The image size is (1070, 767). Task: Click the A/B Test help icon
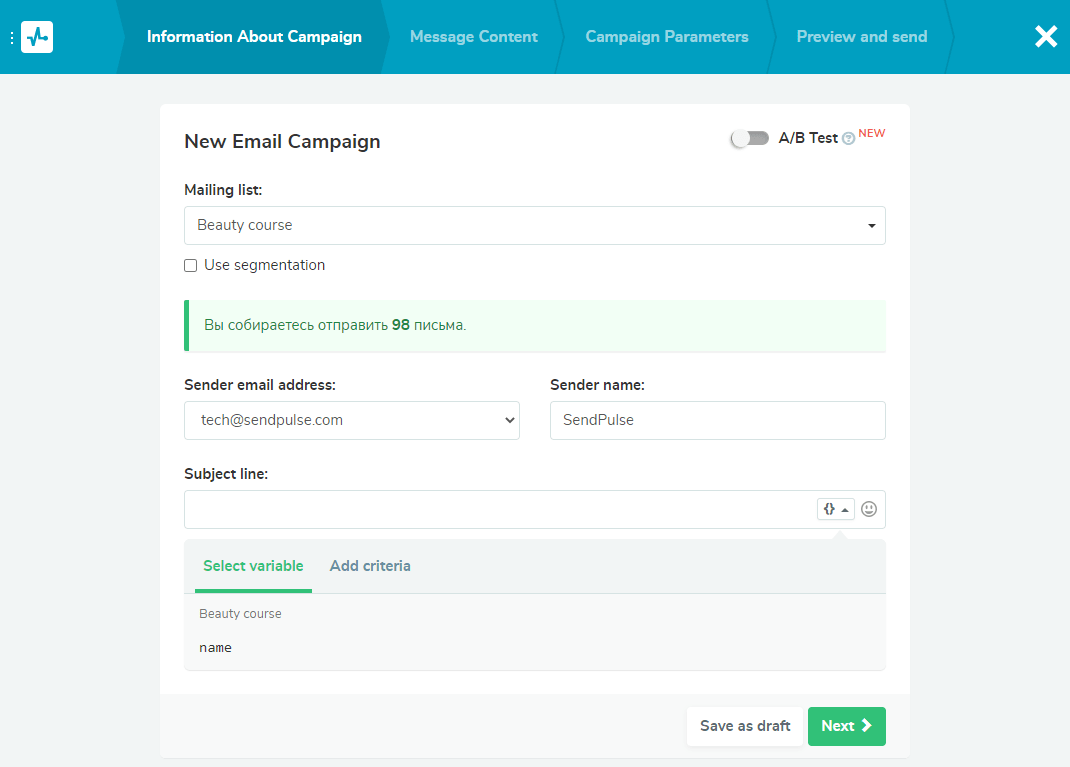(848, 139)
